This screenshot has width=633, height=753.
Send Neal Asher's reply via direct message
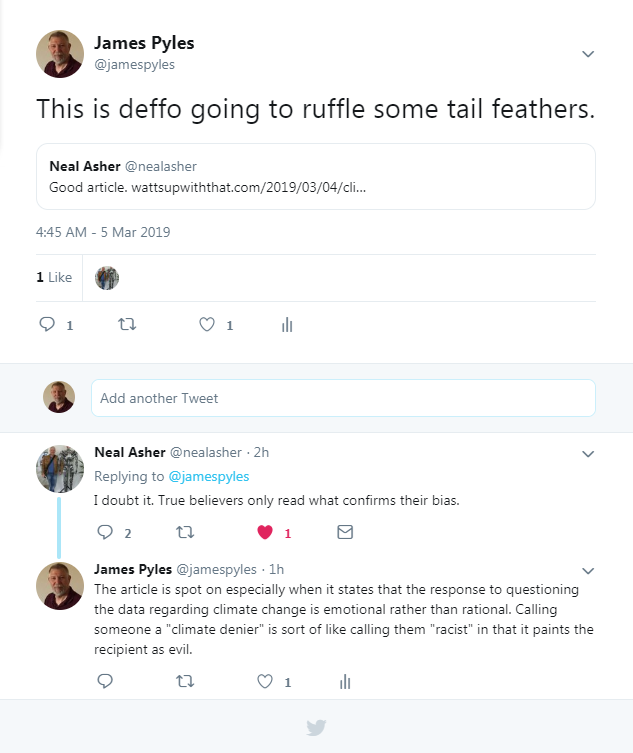click(x=345, y=533)
